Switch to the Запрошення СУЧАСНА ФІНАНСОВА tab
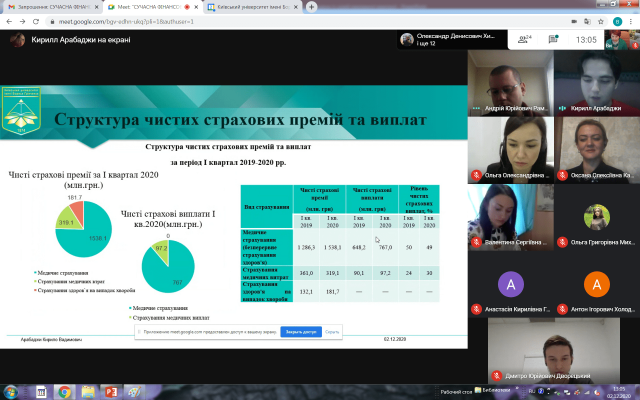The width and height of the screenshot is (640, 400). (x=50, y=6)
